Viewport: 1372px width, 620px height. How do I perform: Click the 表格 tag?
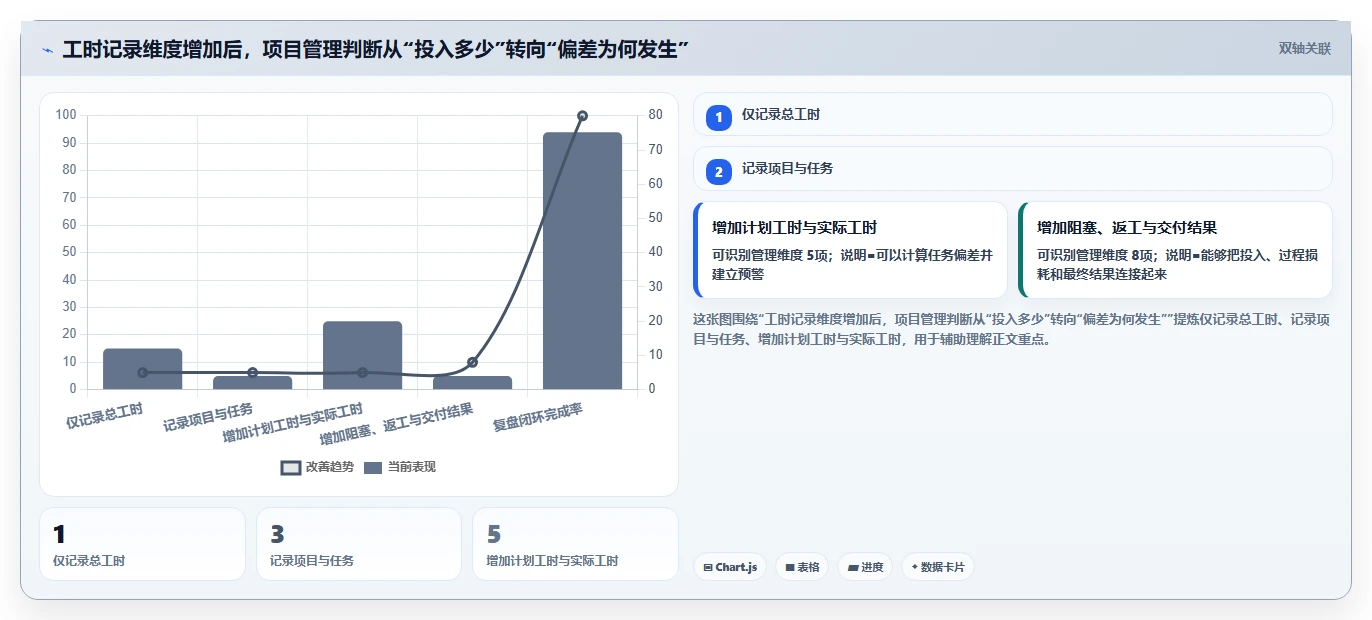pos(802,567)
